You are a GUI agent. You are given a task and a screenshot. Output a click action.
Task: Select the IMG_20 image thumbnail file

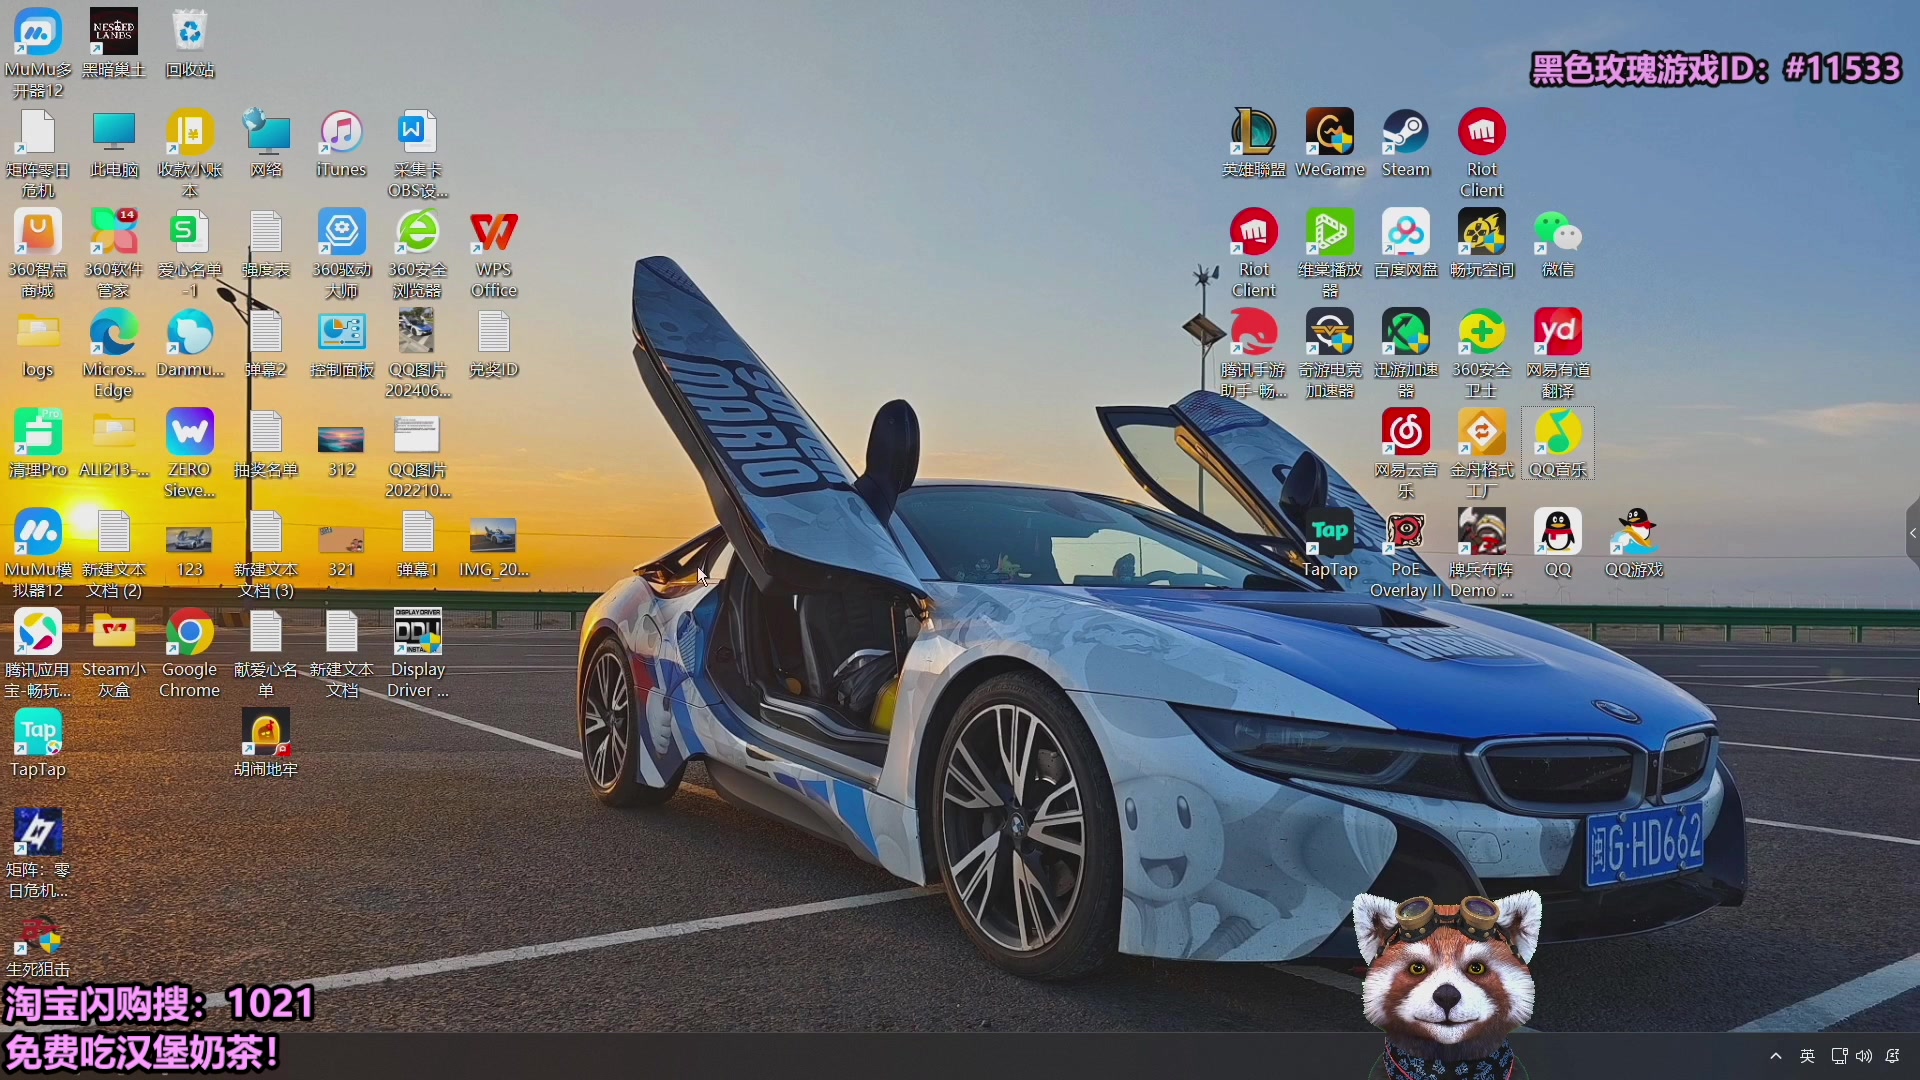pyautogui.click(x=493, y=537)
